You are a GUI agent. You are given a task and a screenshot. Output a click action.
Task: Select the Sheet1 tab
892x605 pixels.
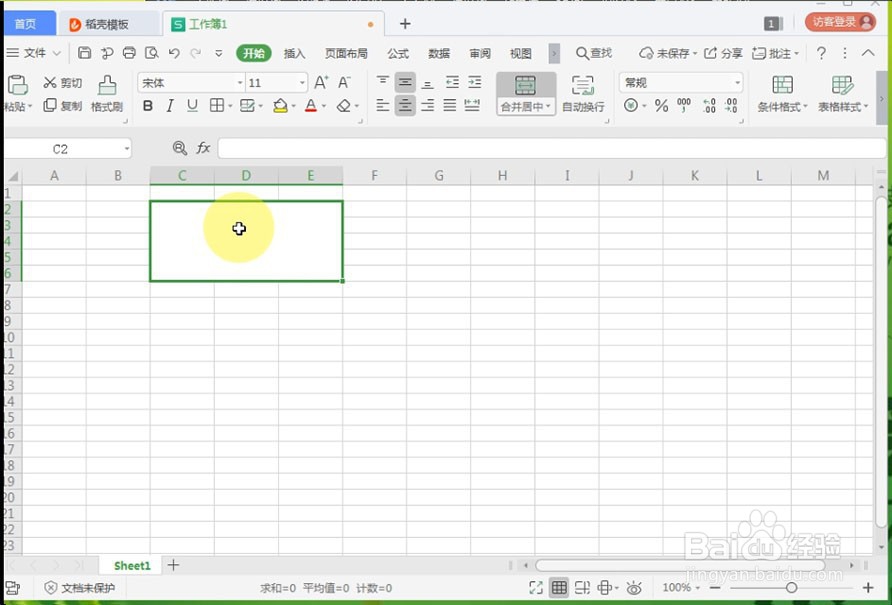[x=132, y=566]
